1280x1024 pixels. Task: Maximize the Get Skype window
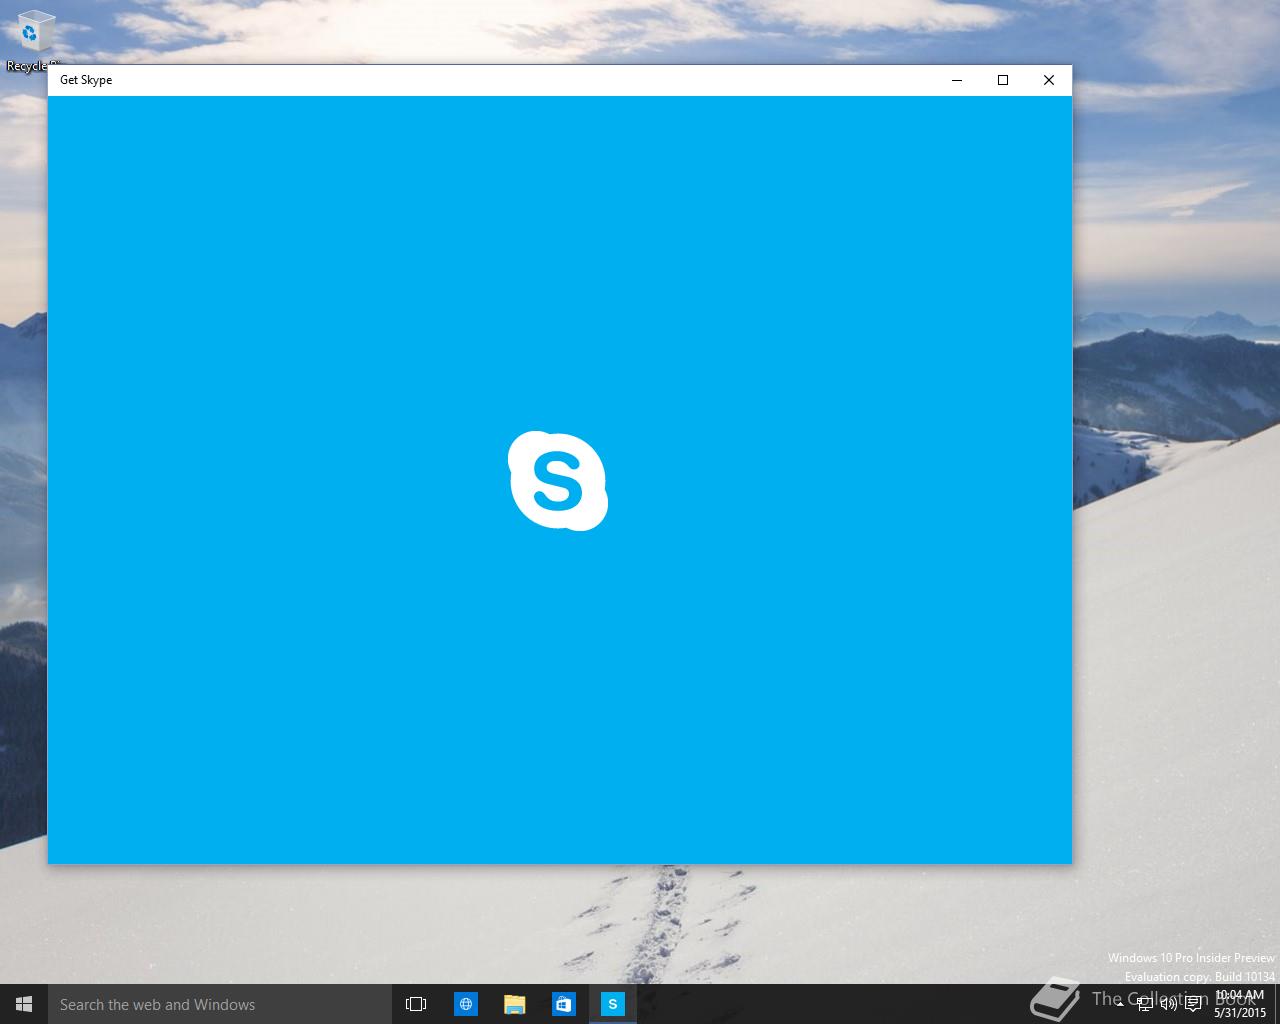pyautogui.click(x=1003, y=80)
